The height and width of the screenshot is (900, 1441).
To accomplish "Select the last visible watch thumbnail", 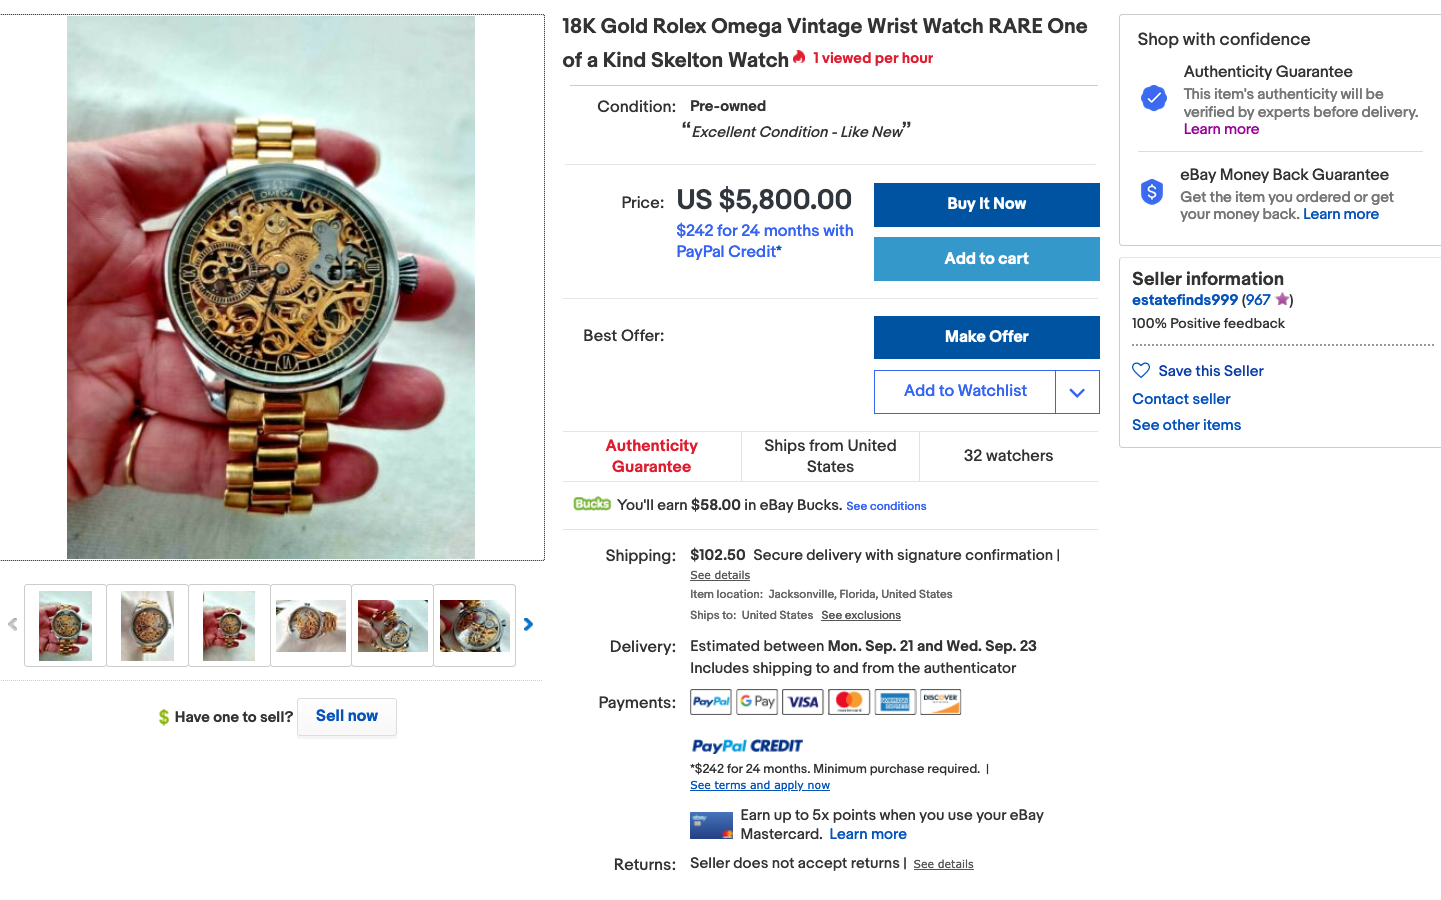I will click(x=475, y=626).
